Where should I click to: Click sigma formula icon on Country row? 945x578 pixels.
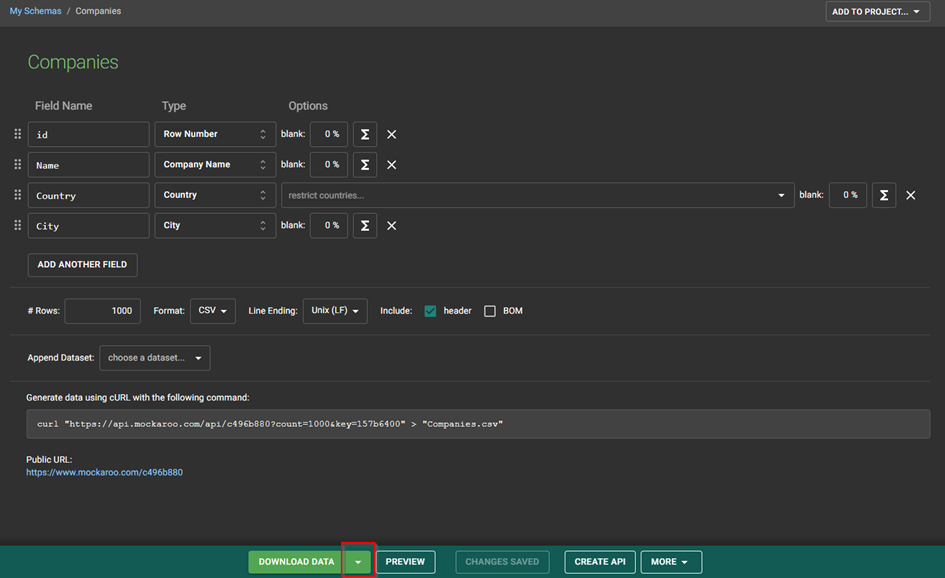pyautogui.click(x=883, y=195)
